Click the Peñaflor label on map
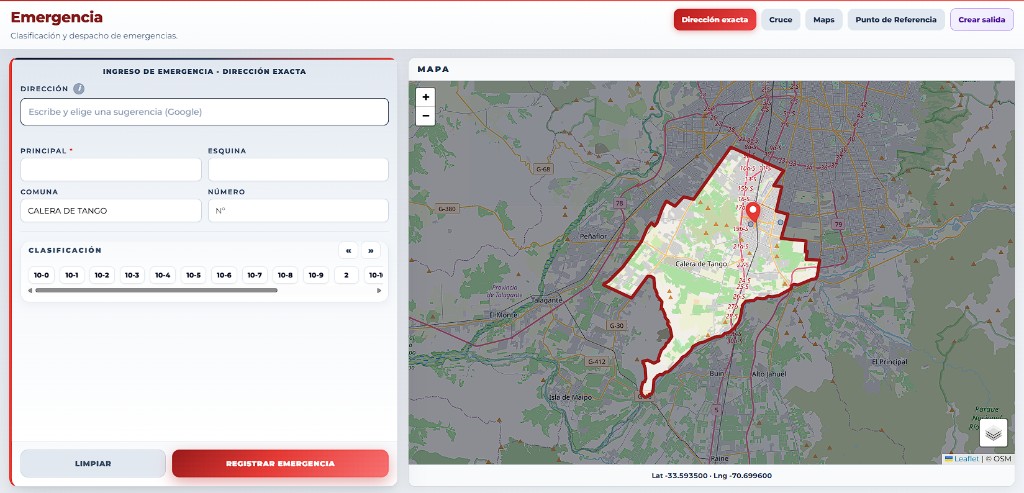This screenshot has height=493, width=1024. click(x=594, y=236)
